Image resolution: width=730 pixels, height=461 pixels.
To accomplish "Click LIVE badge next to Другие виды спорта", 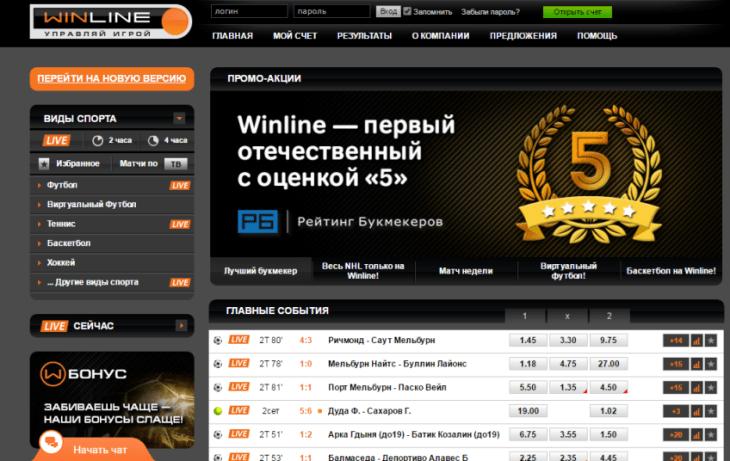I will pos(180,283).
